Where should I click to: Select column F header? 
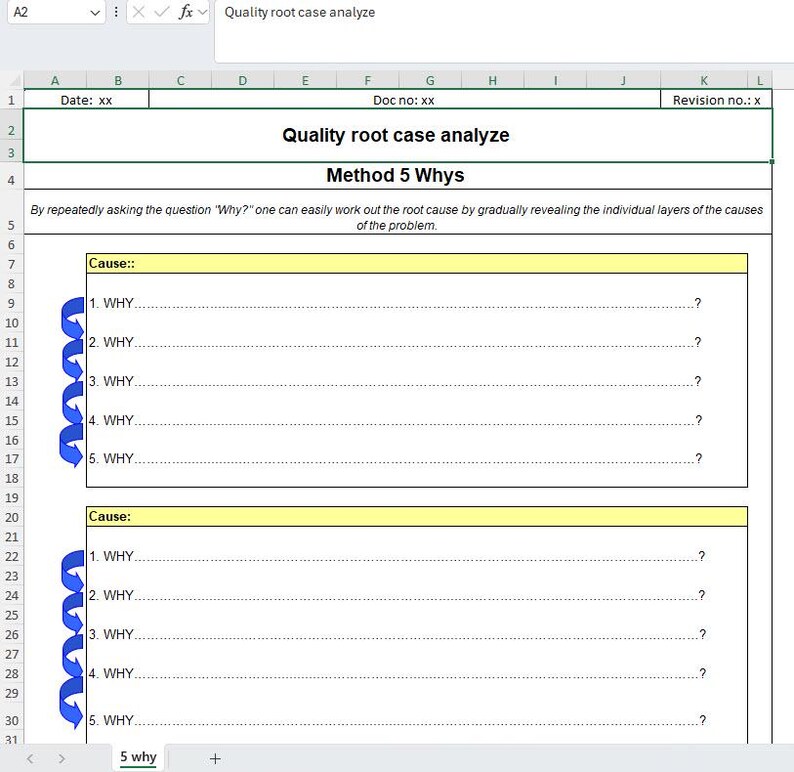368,80
